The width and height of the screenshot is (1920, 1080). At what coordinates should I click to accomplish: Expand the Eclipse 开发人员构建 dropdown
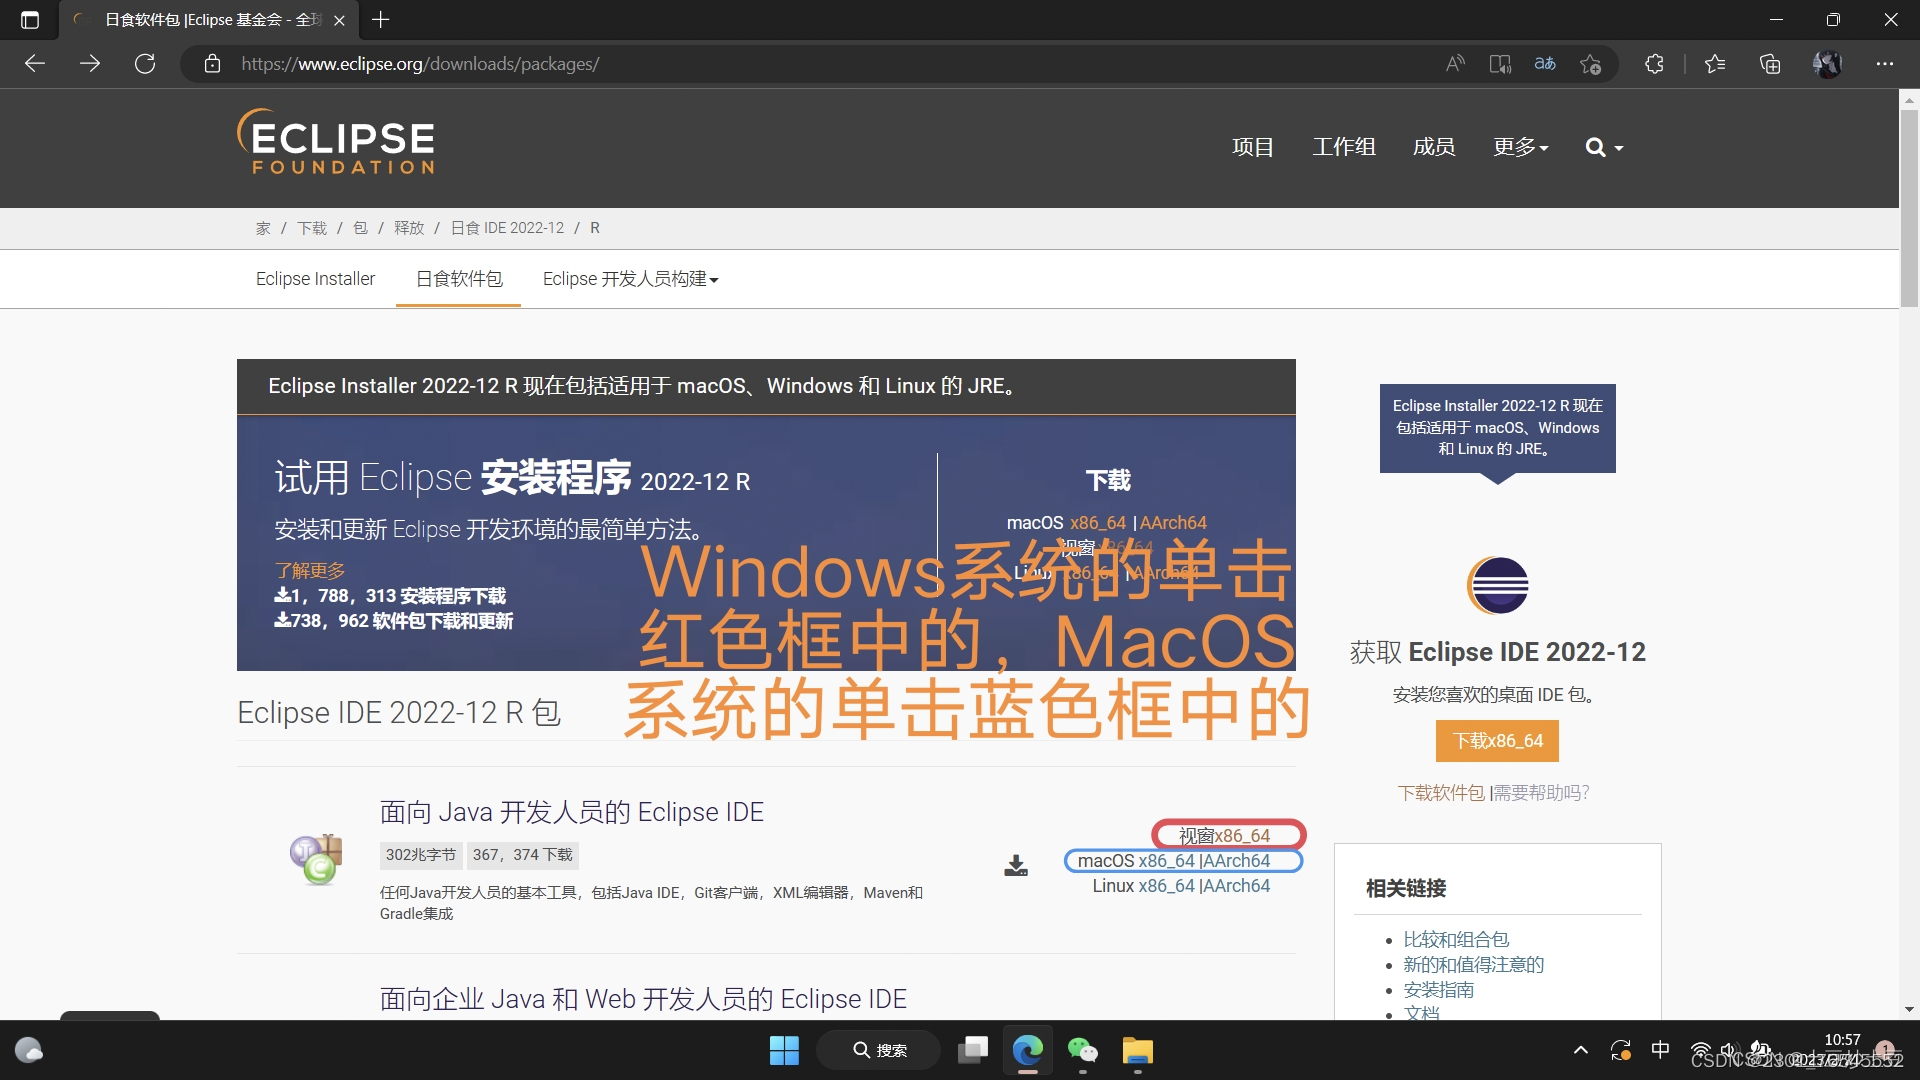[630, 279]
